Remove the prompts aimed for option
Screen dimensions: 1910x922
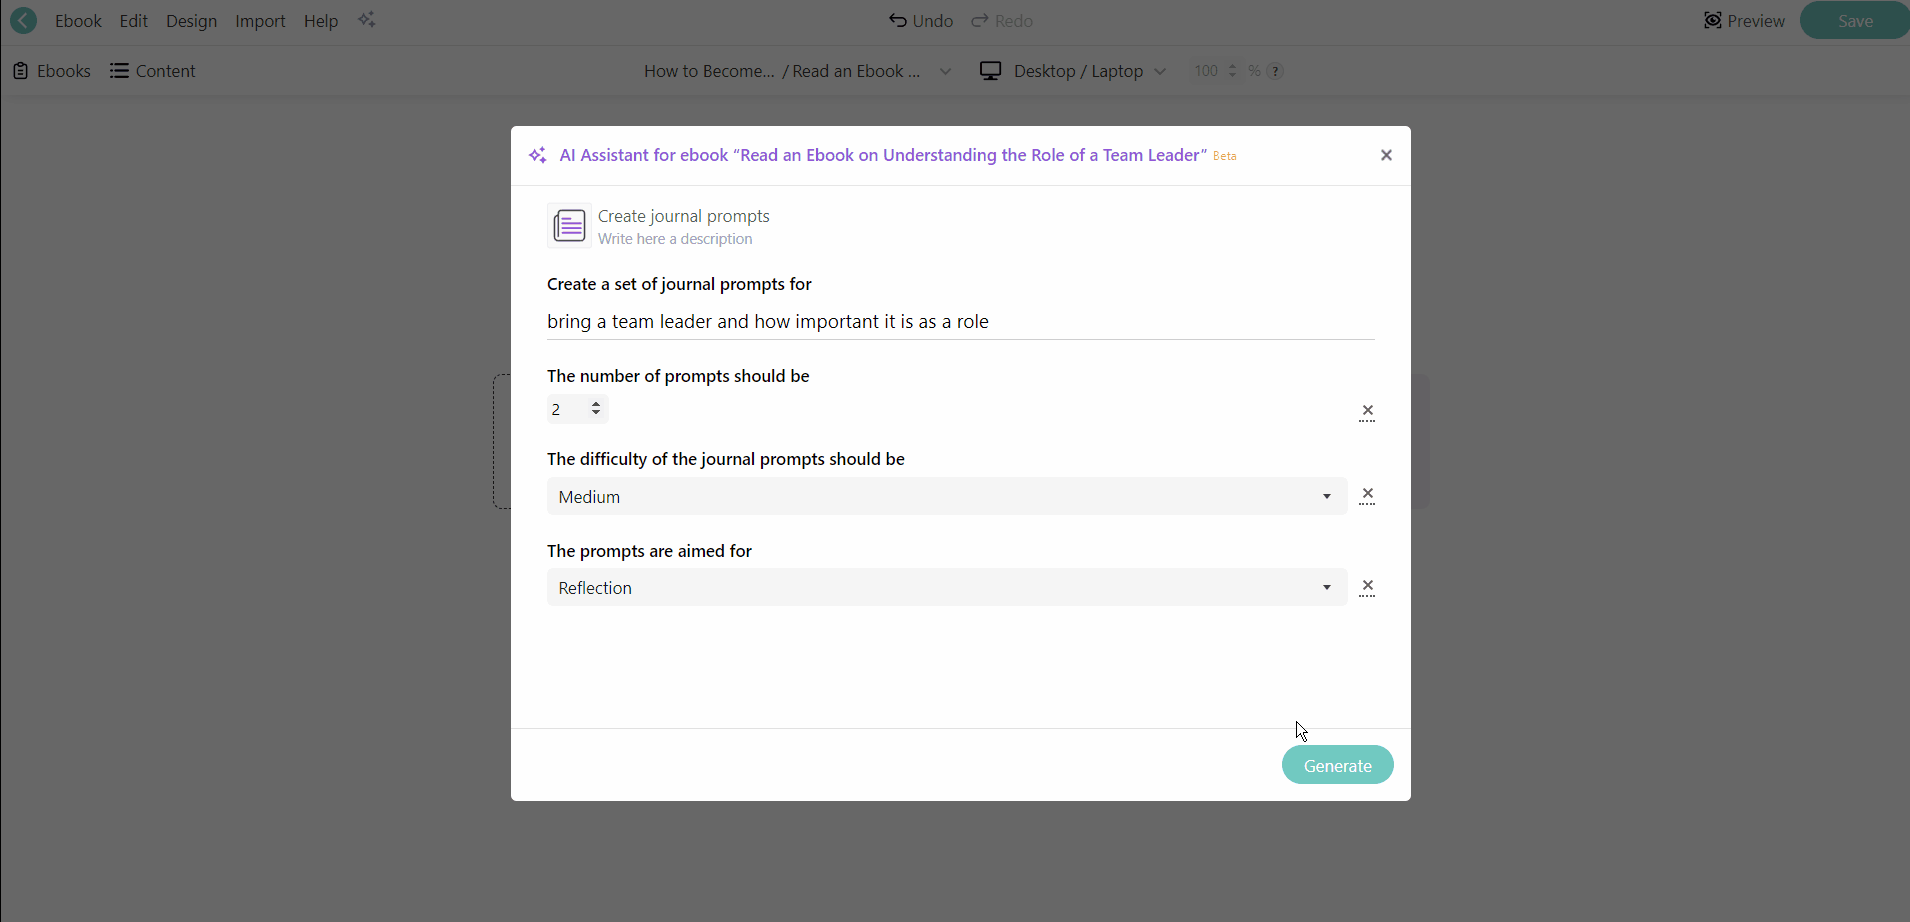(x=1367, y=588)
